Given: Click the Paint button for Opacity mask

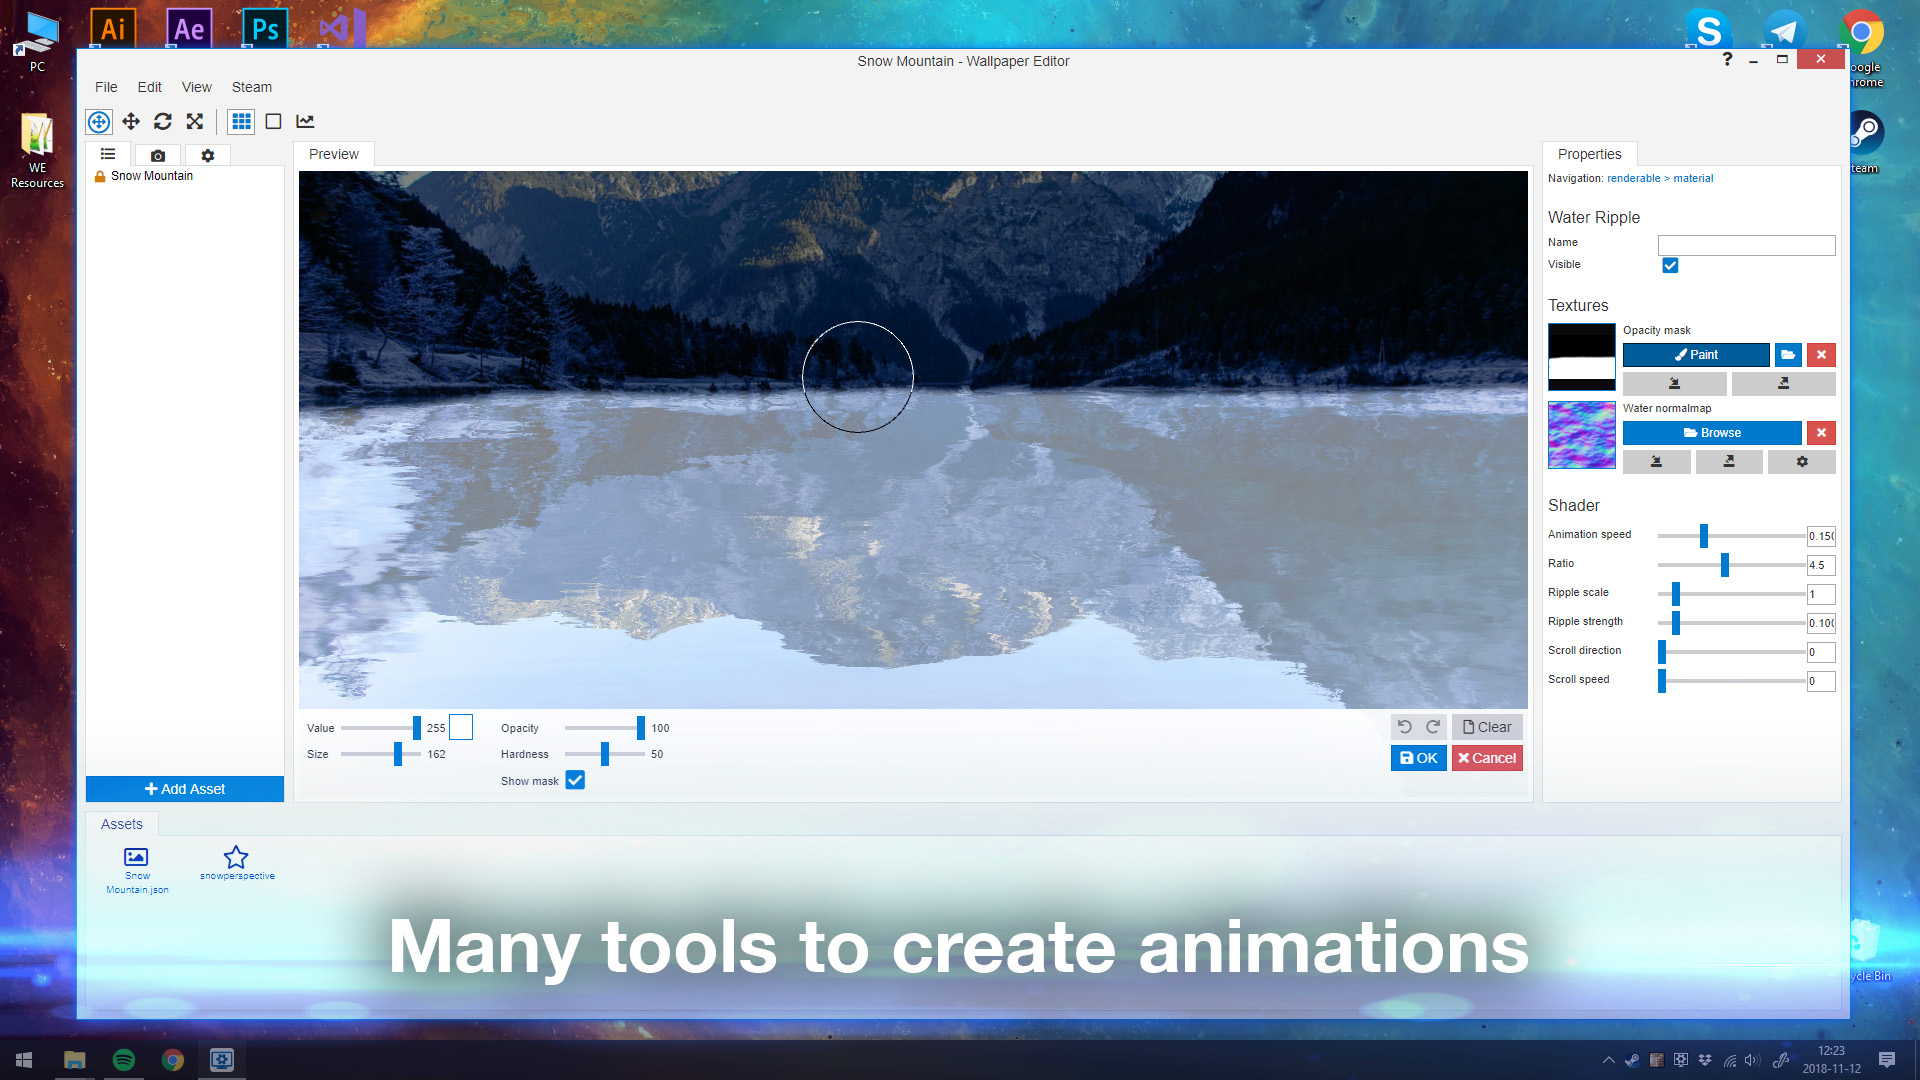Looking at the screenshot, I should tap(1697, 355).
